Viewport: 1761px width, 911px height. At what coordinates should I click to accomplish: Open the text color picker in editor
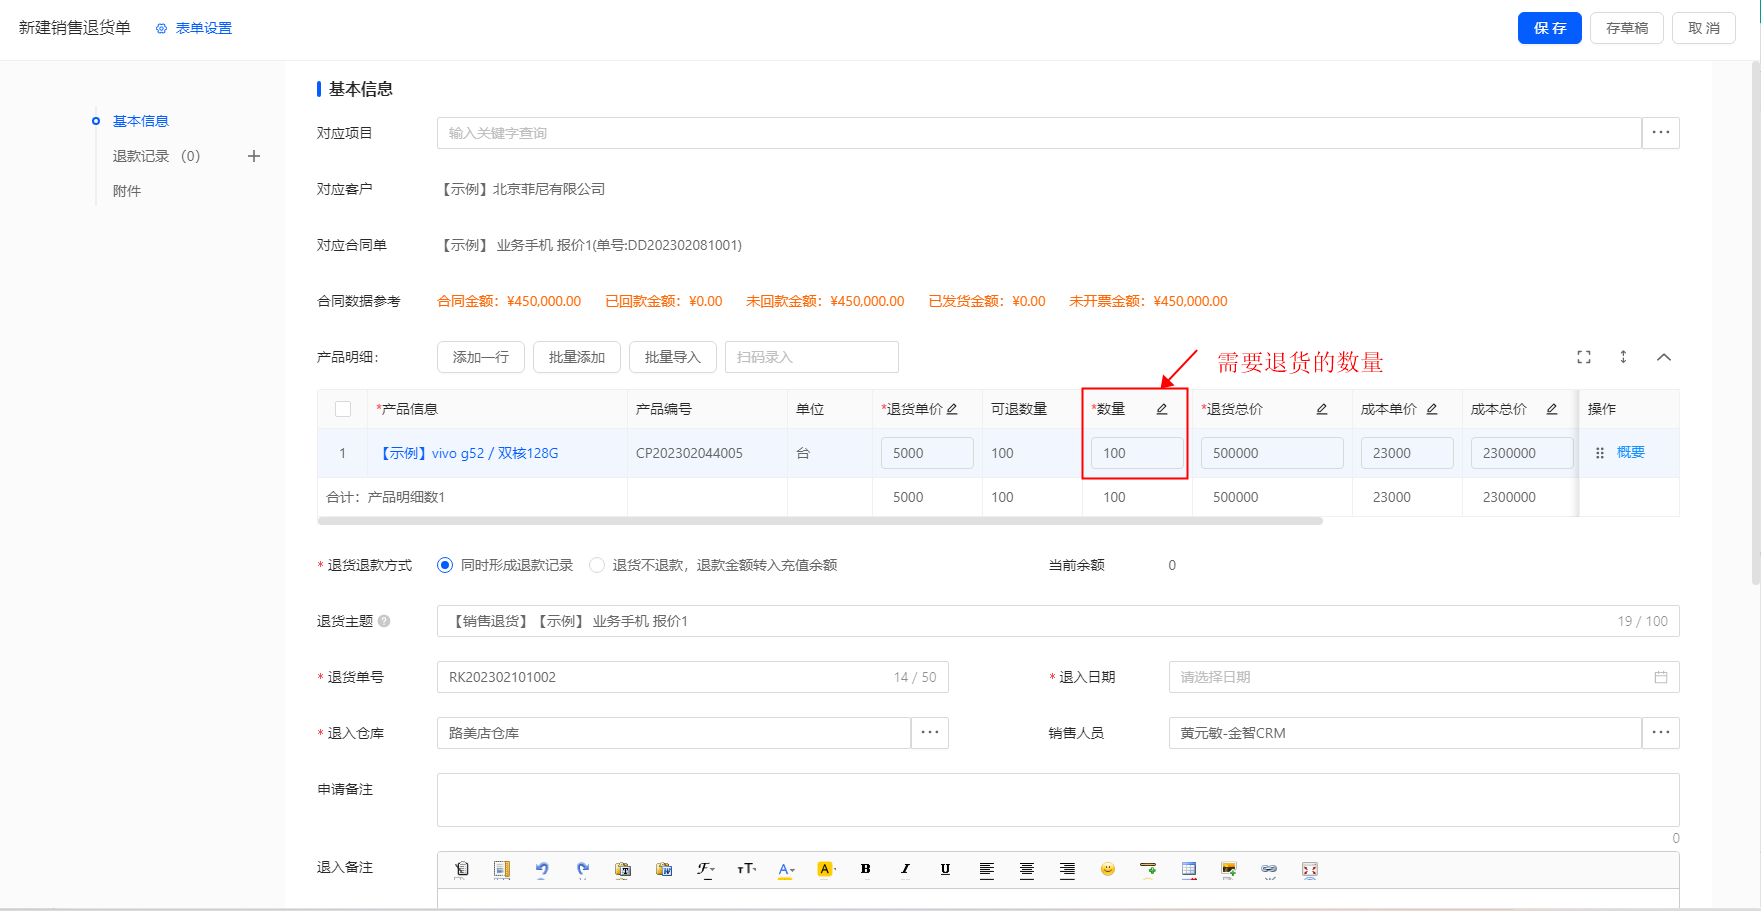786,869
